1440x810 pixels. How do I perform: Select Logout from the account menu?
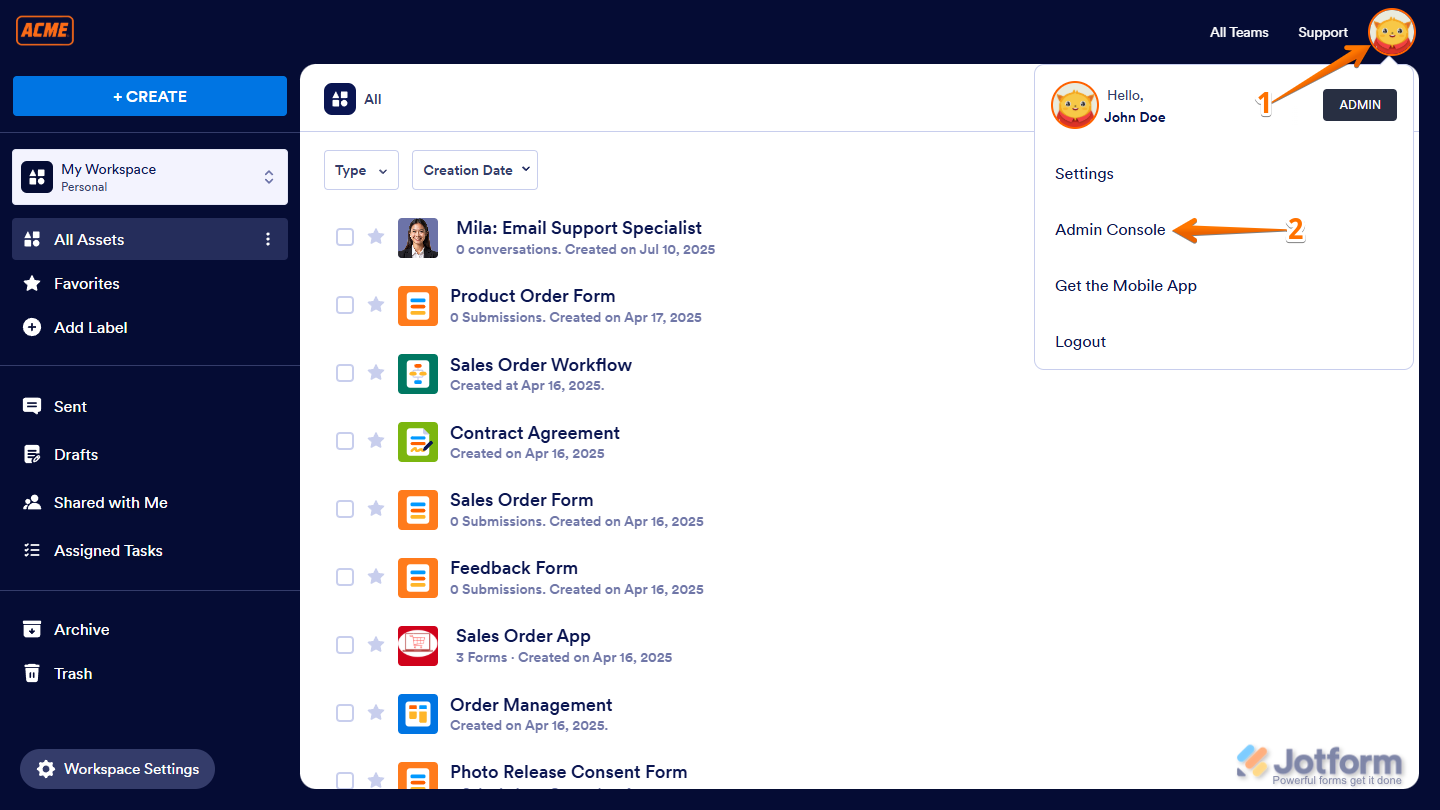(1080, 341)
